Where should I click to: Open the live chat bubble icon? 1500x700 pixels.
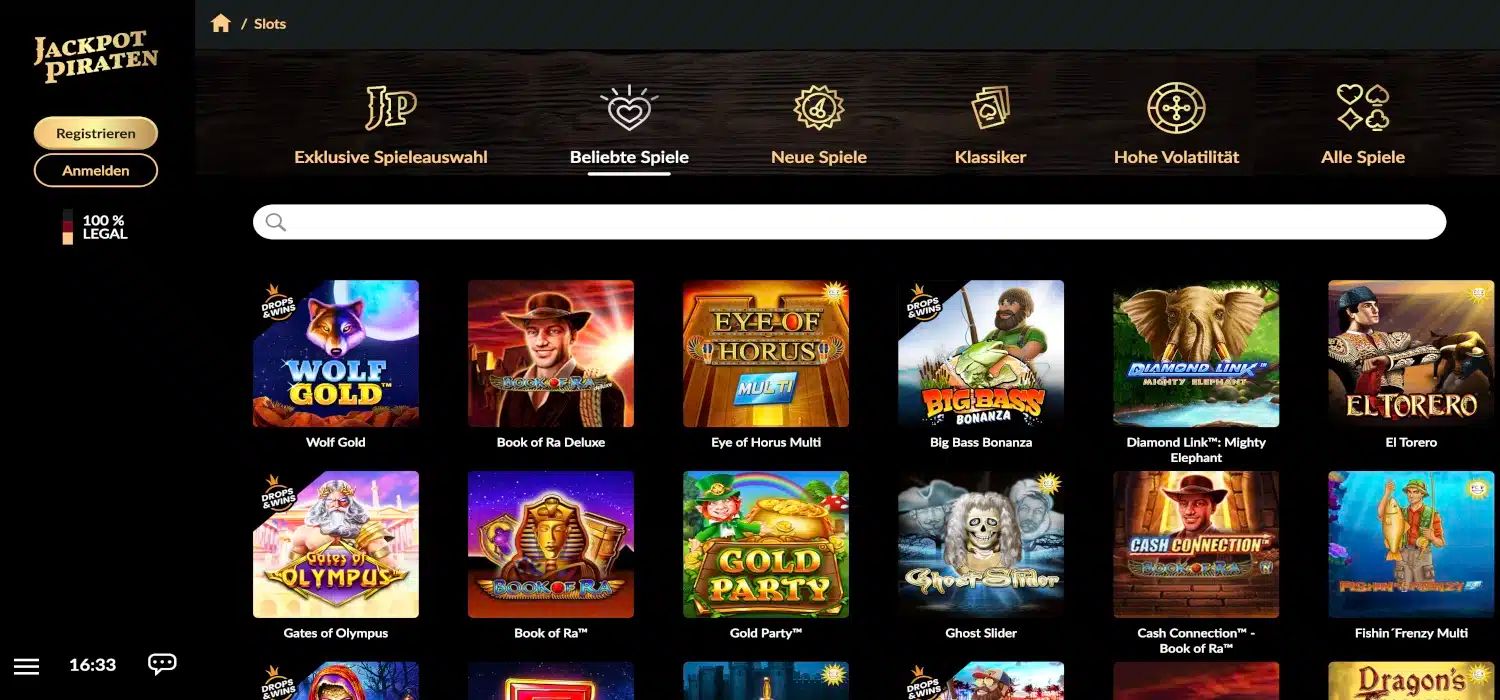pos(162,664)
